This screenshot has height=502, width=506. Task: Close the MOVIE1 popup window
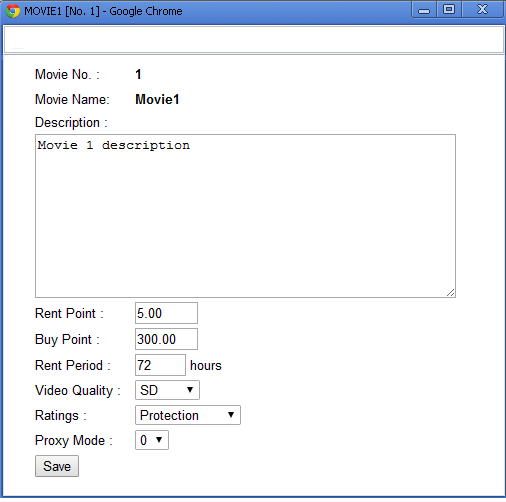click(482, 9)
